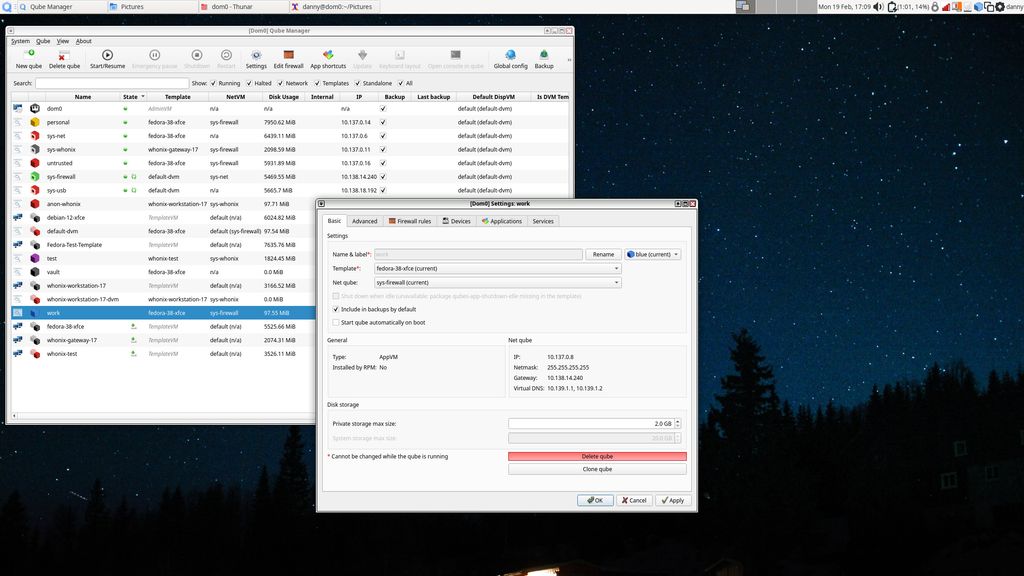Enable the Include in backups by default checkbox
This screenshot has width=1024, height=576.
(337, 308)
